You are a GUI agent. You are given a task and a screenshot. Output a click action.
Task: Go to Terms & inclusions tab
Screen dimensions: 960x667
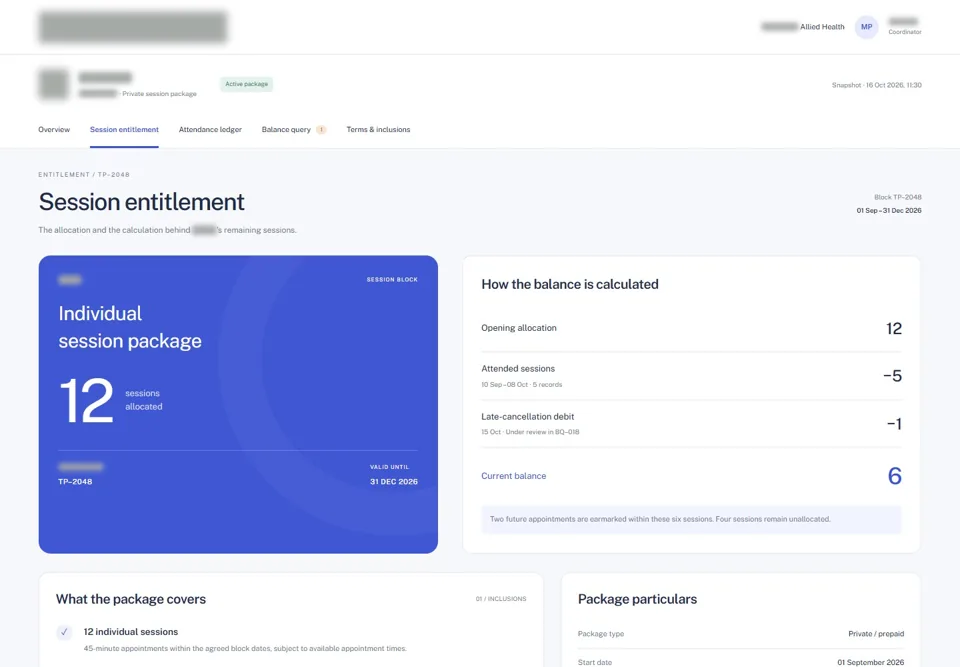378,130
